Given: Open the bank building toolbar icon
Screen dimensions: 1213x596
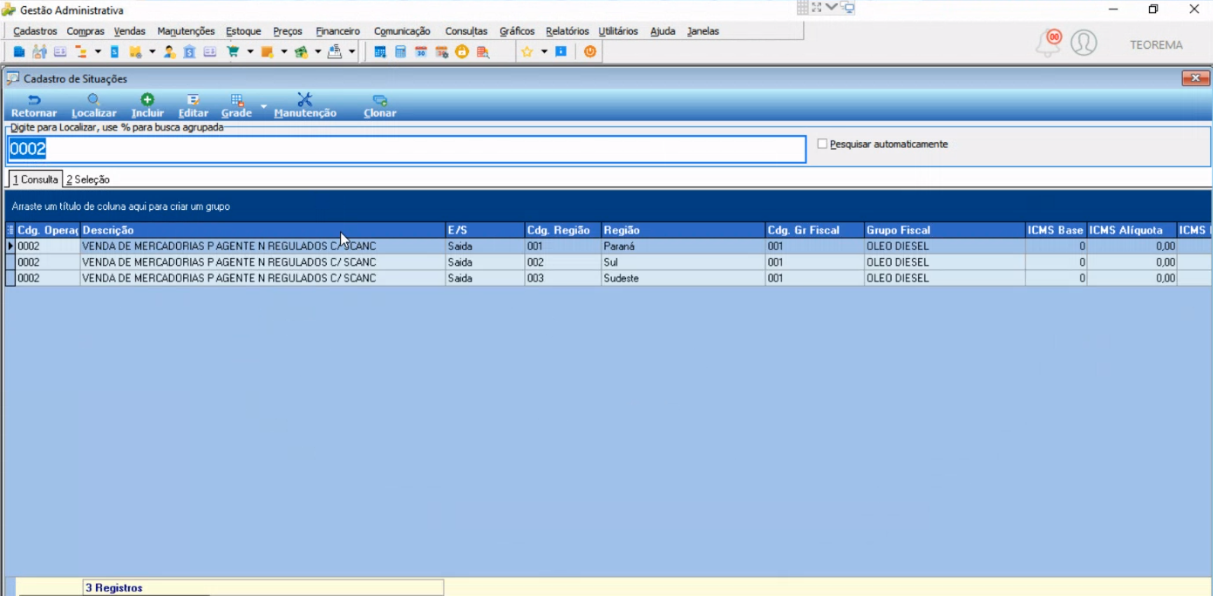Looking at the screenshot, I should [x=190, y=51].
